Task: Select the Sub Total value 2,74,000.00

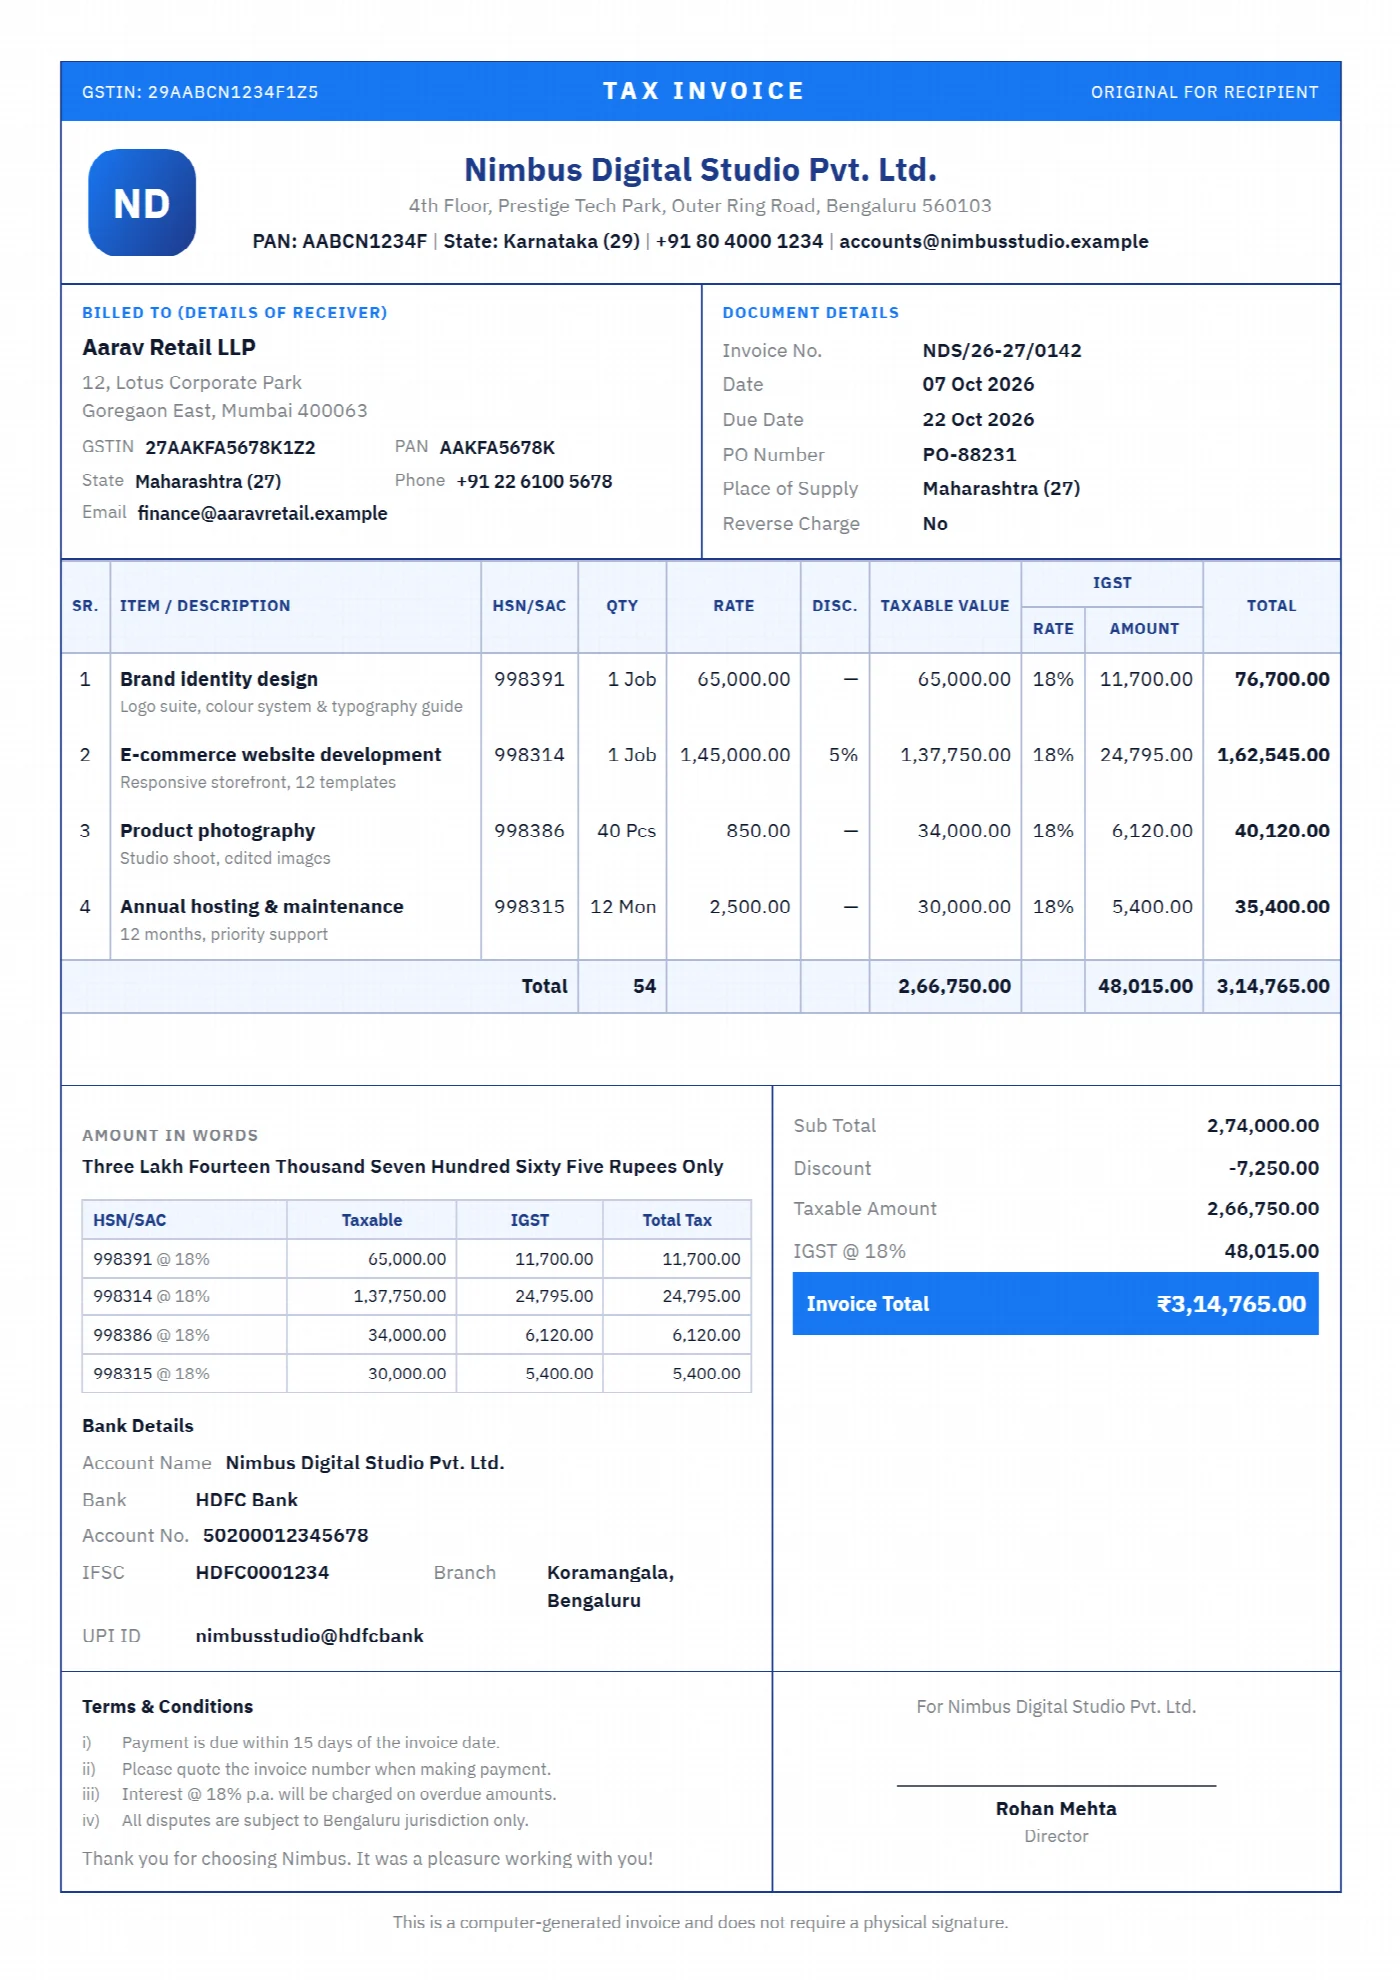Action: tap(1263, 1126)
